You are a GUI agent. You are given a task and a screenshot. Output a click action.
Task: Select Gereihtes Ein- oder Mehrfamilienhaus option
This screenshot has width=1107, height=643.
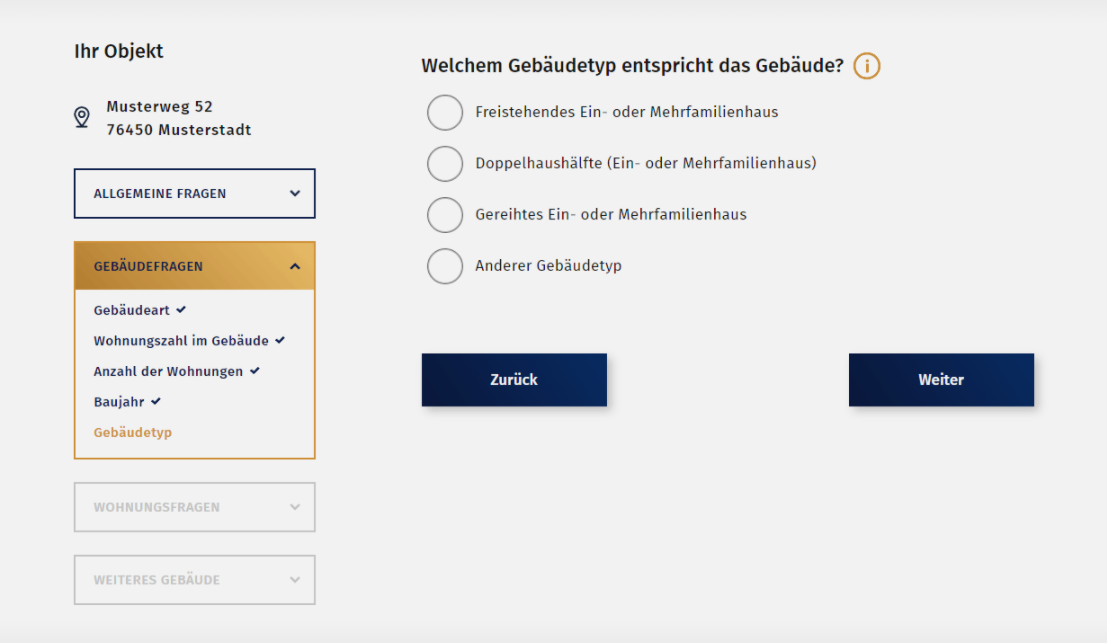tap(445, 215)
